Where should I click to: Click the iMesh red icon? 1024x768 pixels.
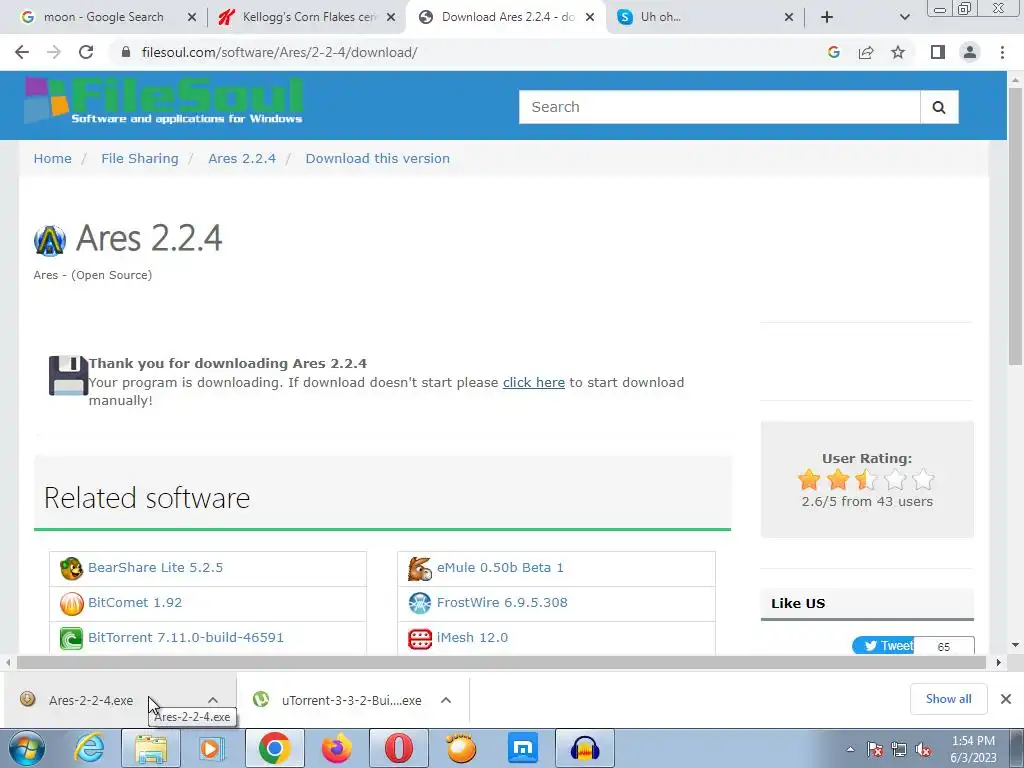coord(420,638)
